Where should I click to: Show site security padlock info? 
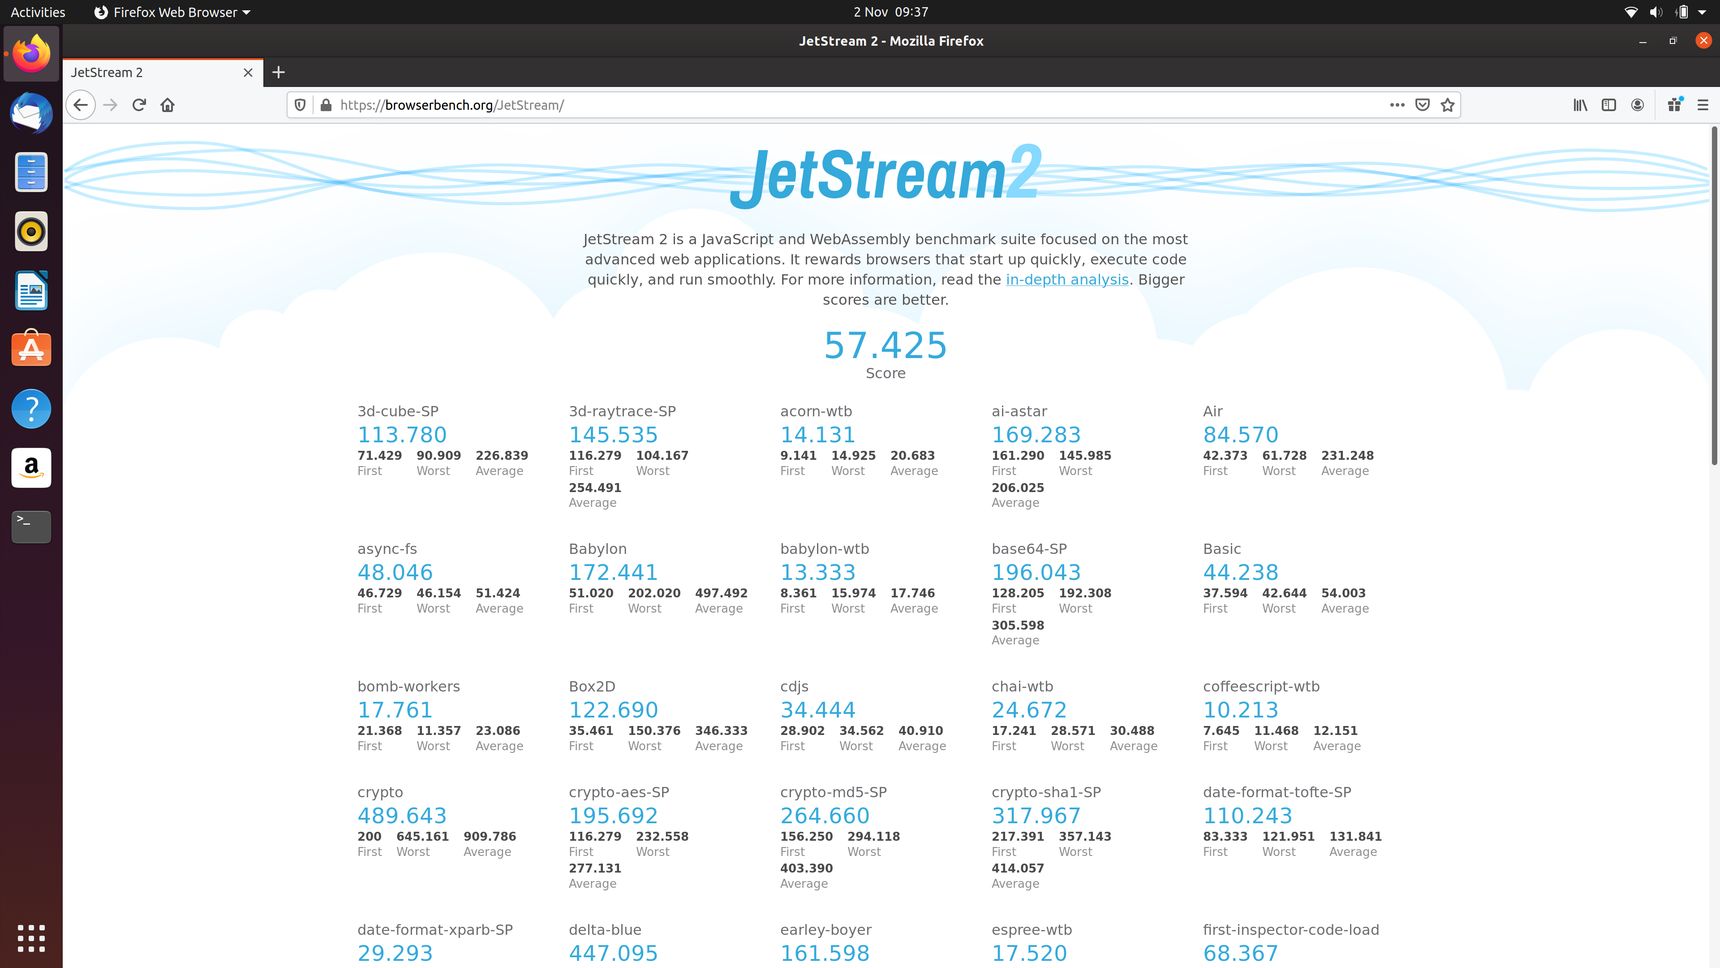(x=326, y=105)
